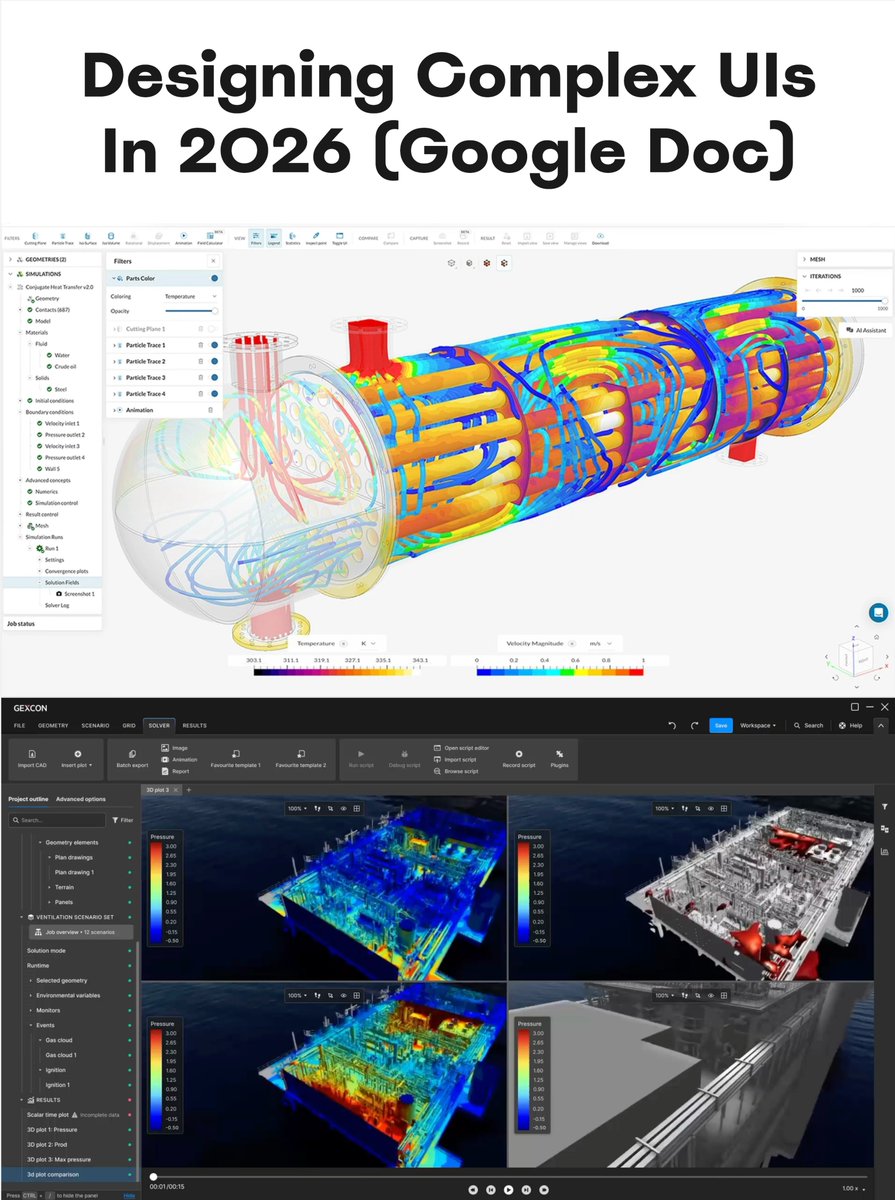The height and width of the screenshot is (1200, 895).
Task: Open the FILE menu in GEXCON
Action: 19,725
